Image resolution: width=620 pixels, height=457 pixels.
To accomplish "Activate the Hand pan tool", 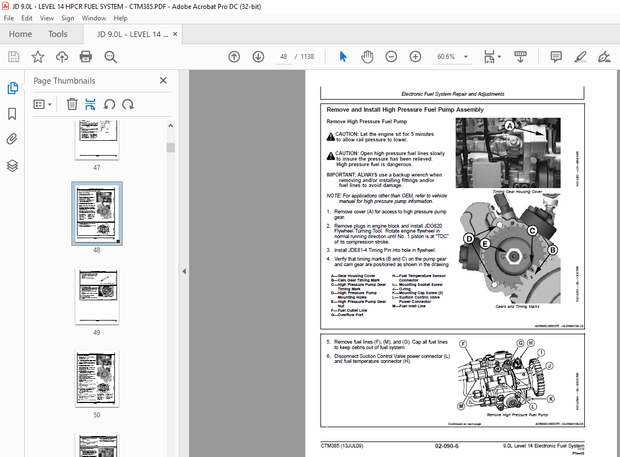I will [x=367, y=57].
